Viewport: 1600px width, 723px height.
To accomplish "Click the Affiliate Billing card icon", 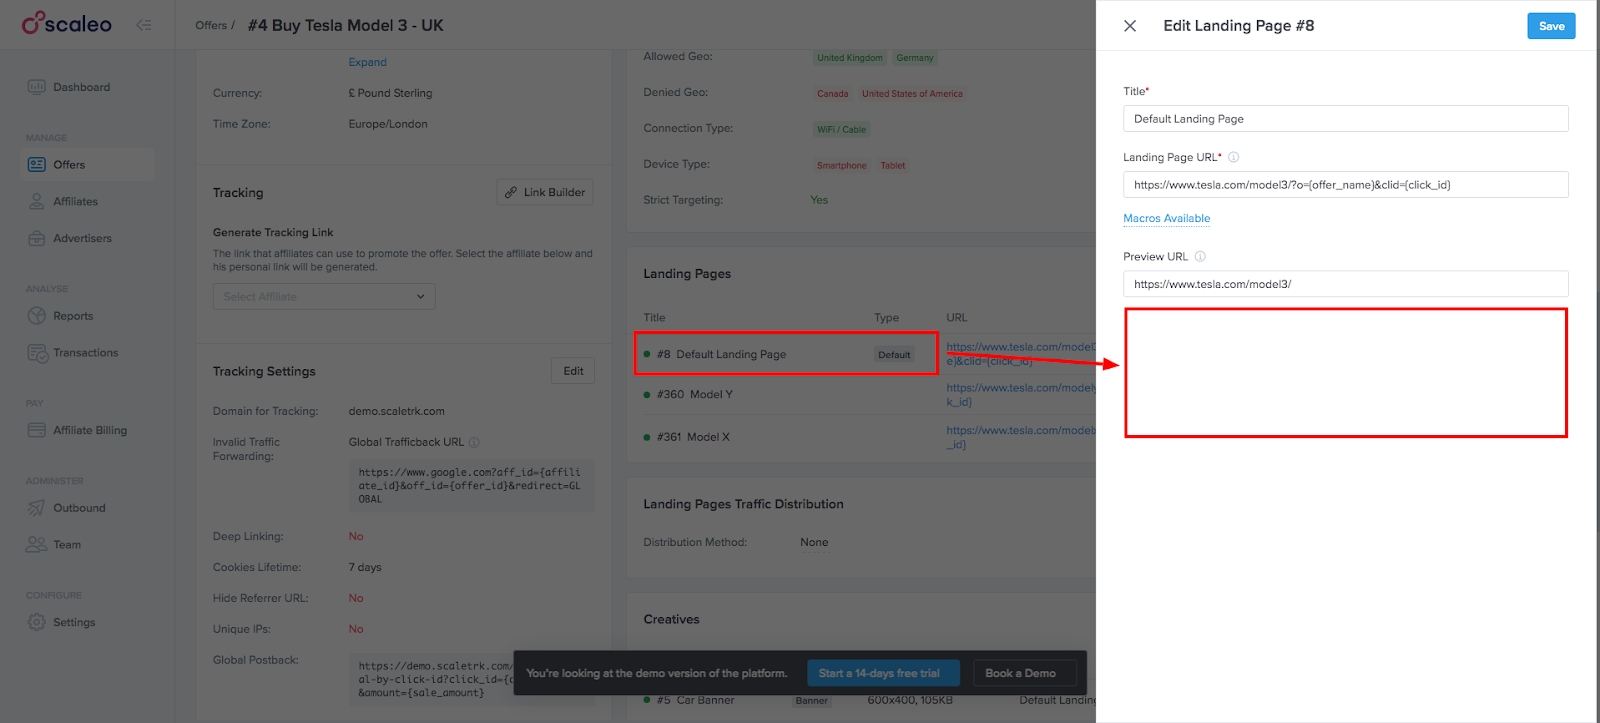I will (x=37, y=430).
